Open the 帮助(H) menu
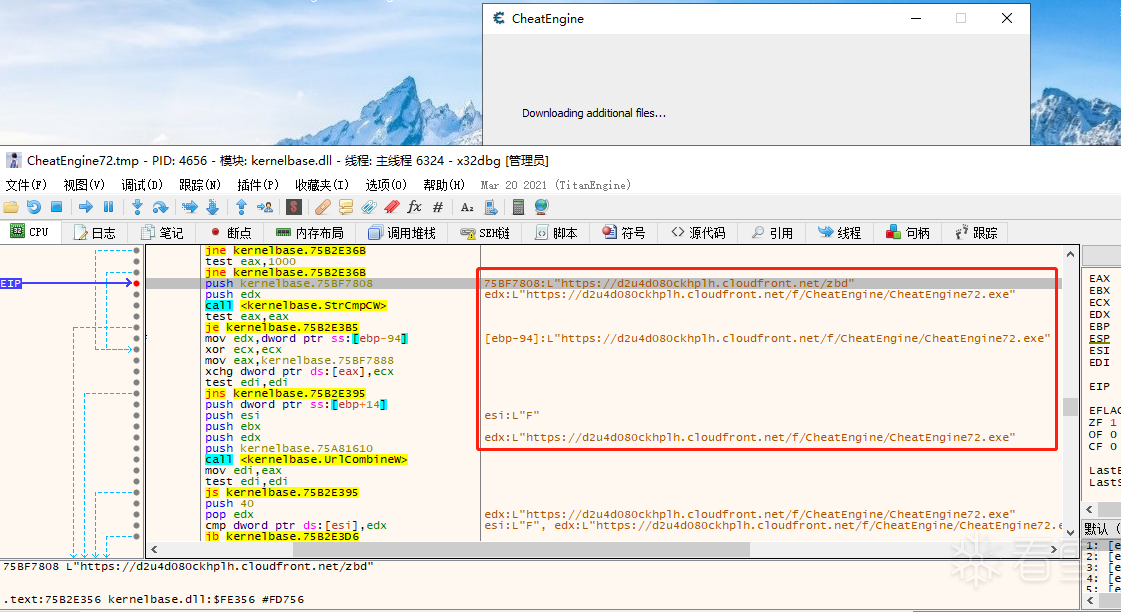Viewport: 1121px width, 612px height. click(444, 185)
